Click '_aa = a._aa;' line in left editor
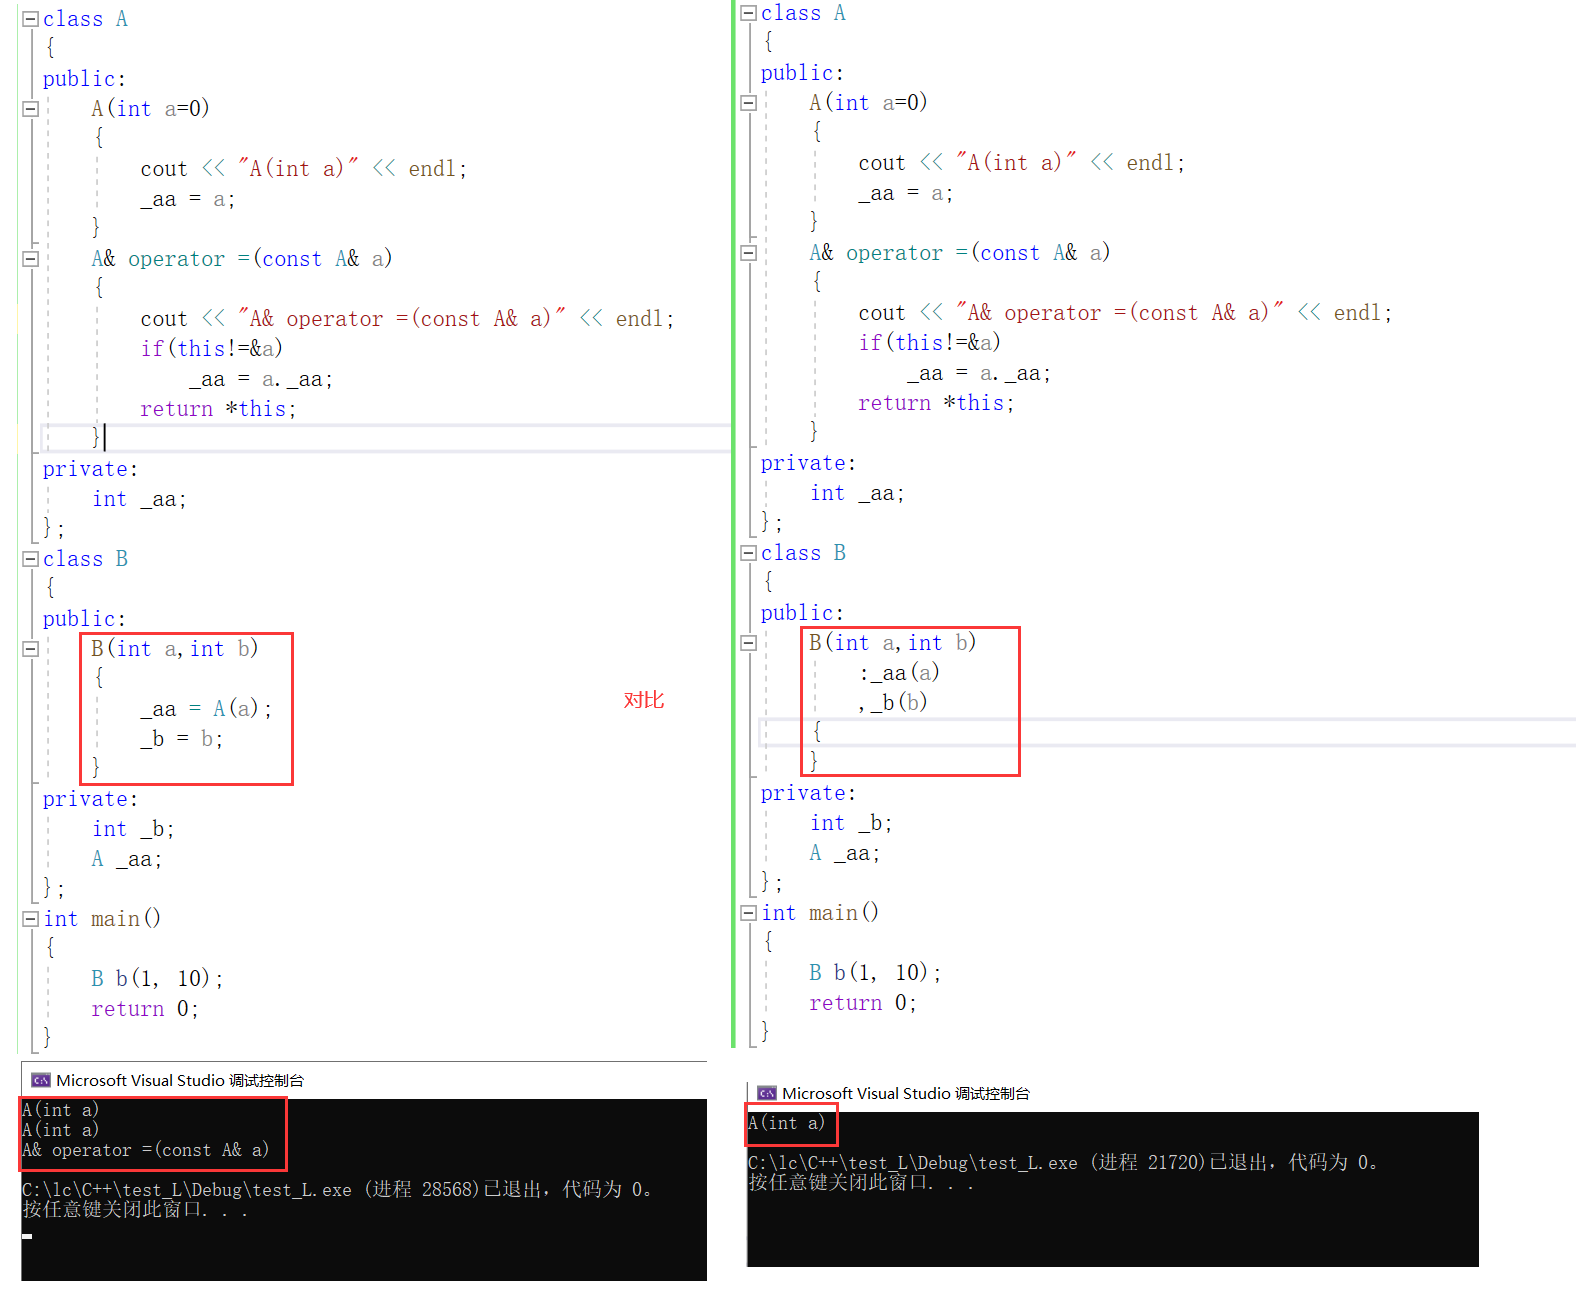The width and height of the screenshot is (1576, 1315). pos(261,379)
